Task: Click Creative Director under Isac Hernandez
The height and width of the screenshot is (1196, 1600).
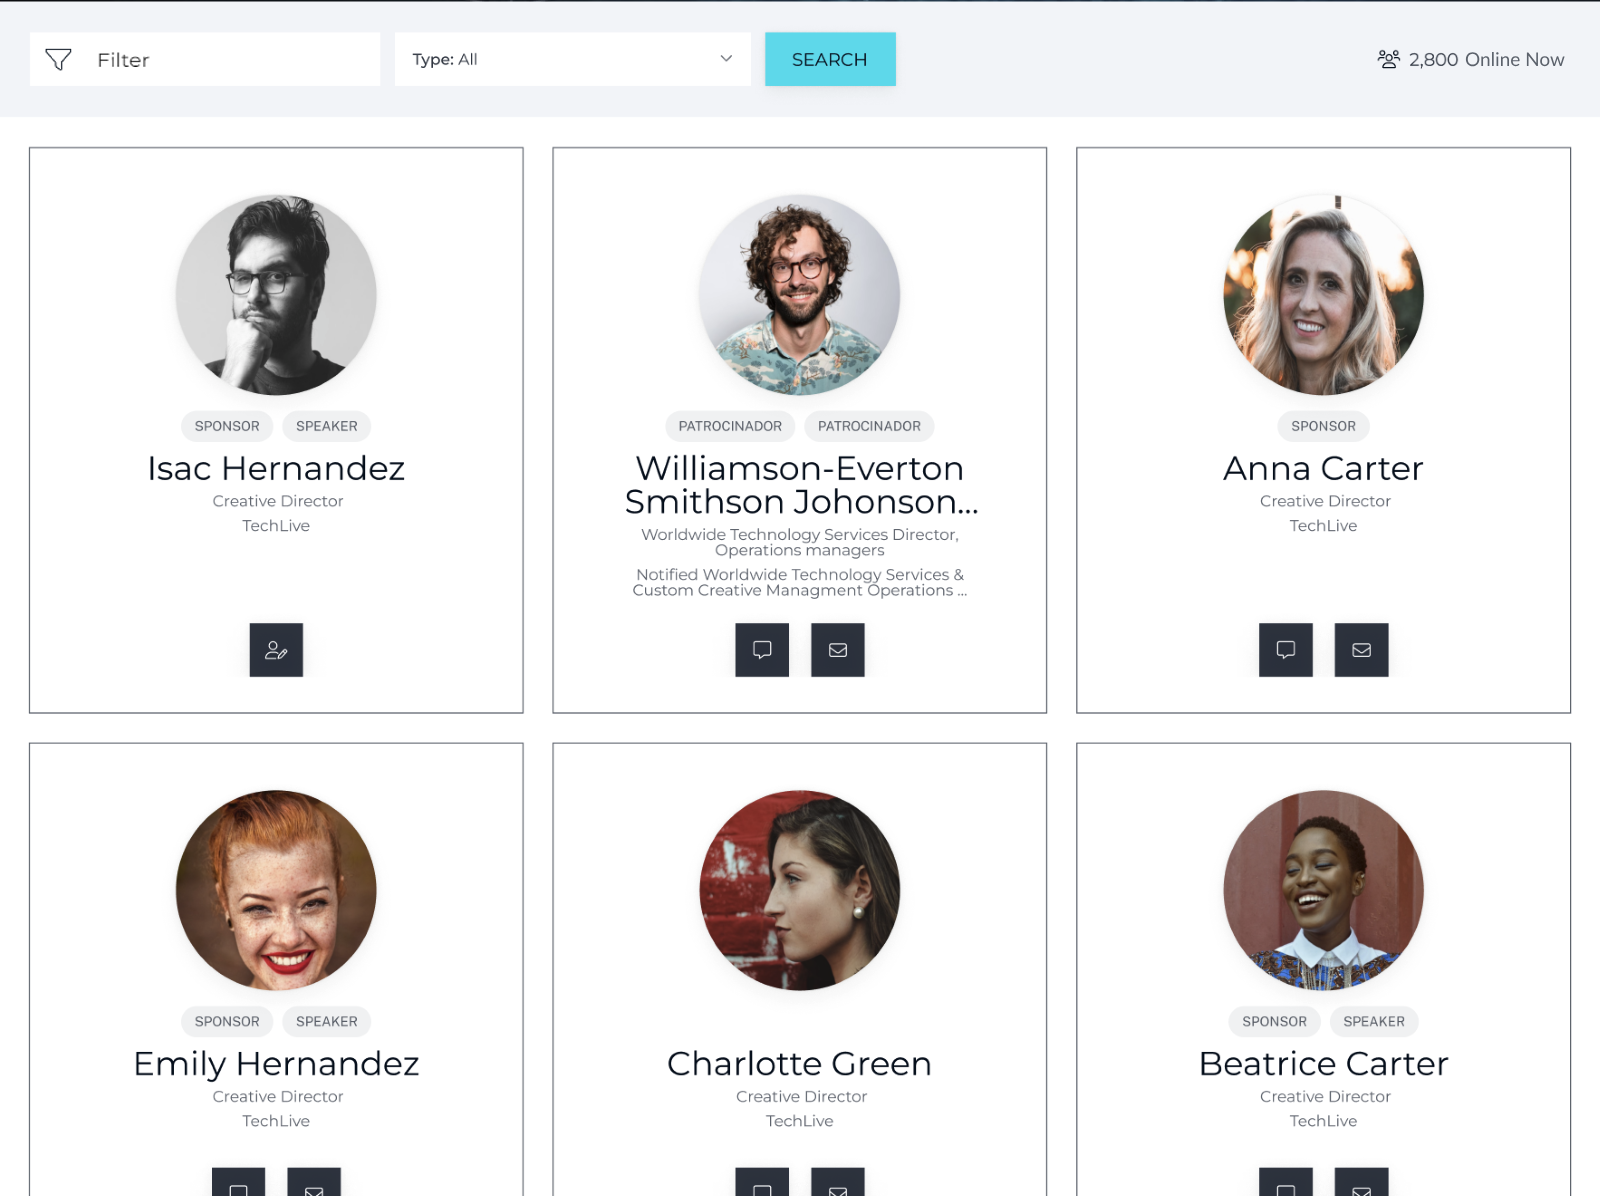Action: (x=278, y=501)
